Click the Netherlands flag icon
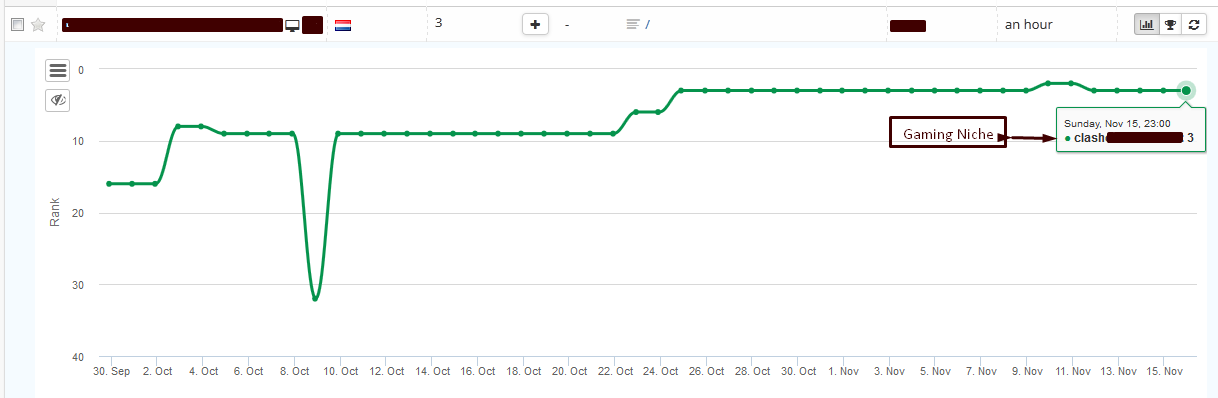 pos(343,25)
